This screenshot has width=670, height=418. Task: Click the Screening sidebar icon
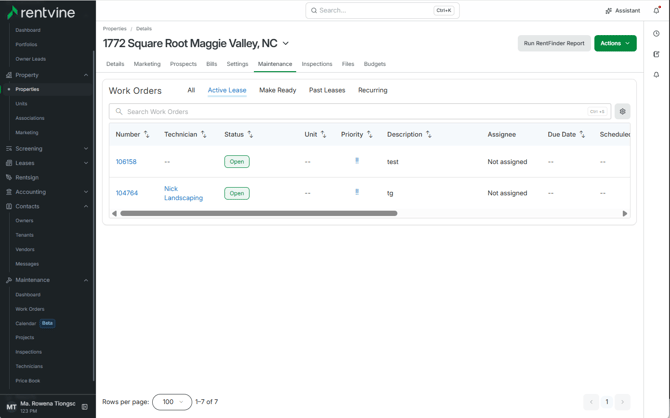9,148
